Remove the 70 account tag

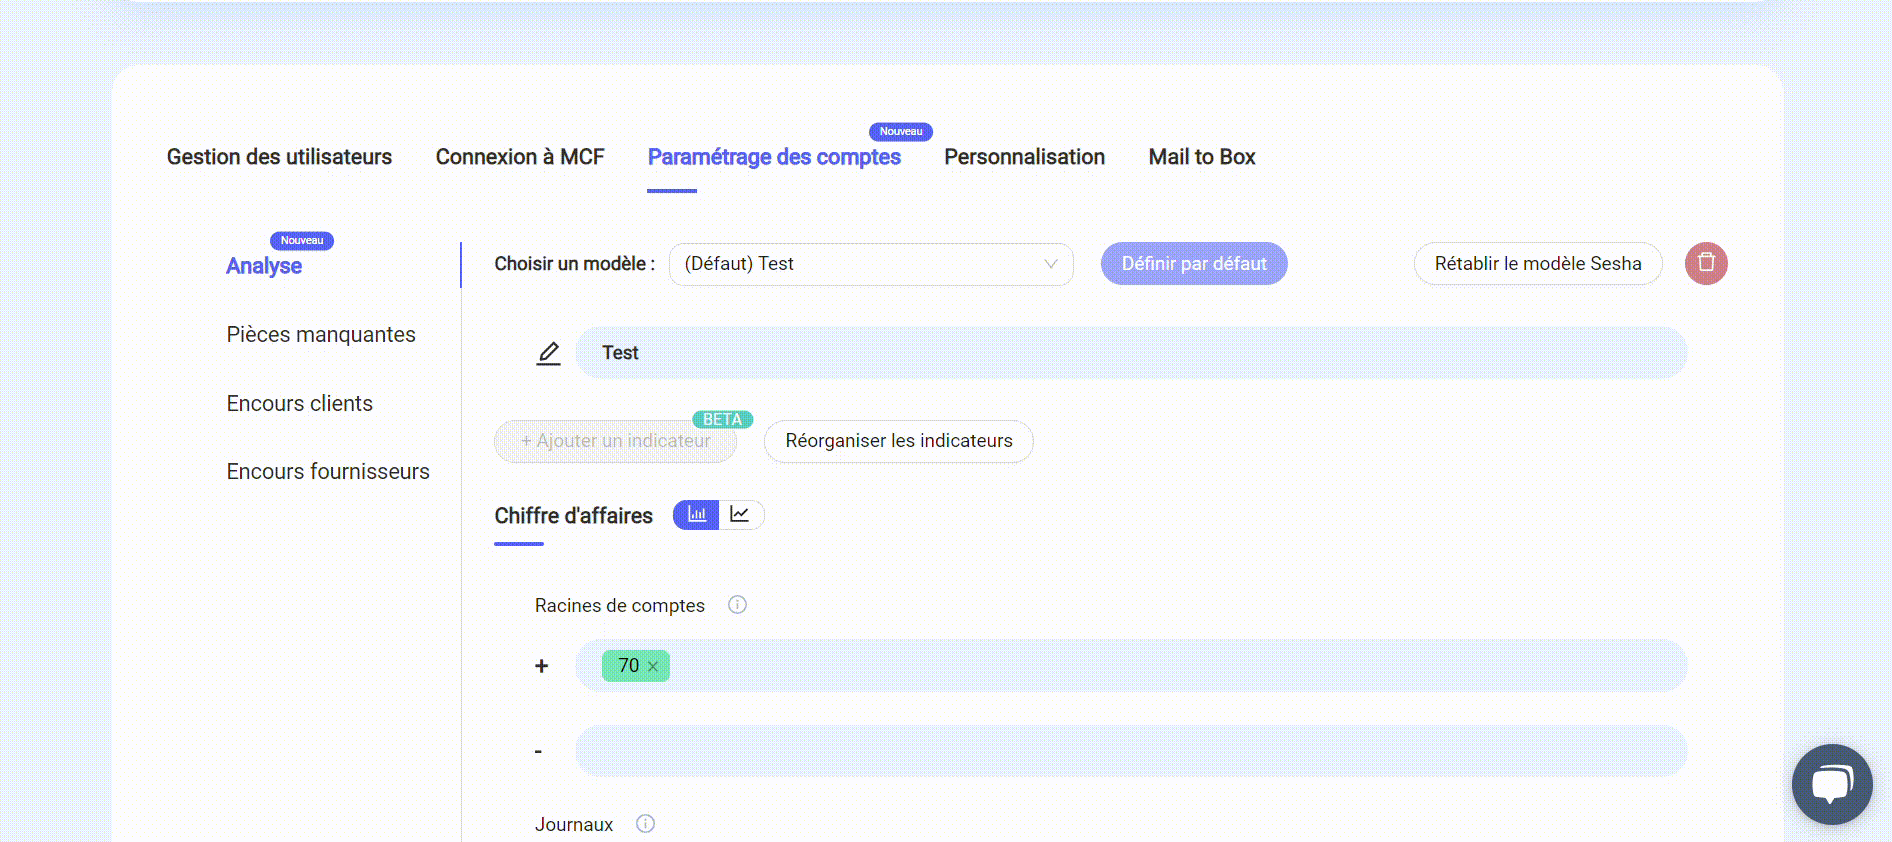(x=653, y=666)
